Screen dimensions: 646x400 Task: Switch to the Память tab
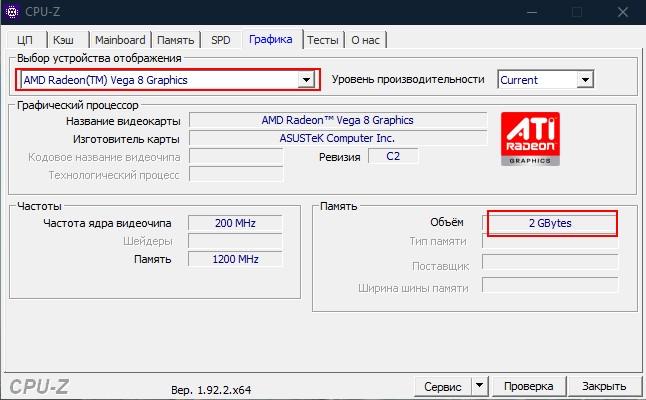[x=176, y=40]
